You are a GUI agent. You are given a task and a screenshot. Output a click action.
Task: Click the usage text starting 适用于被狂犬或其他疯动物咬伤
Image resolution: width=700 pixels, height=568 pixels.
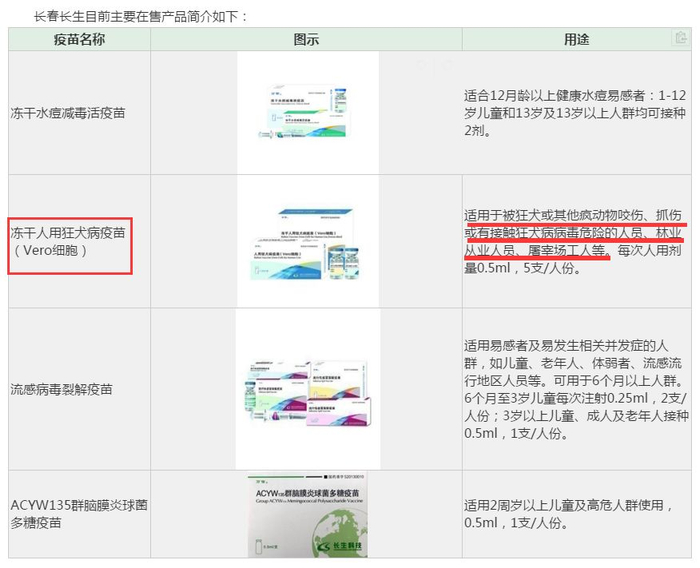574,242
